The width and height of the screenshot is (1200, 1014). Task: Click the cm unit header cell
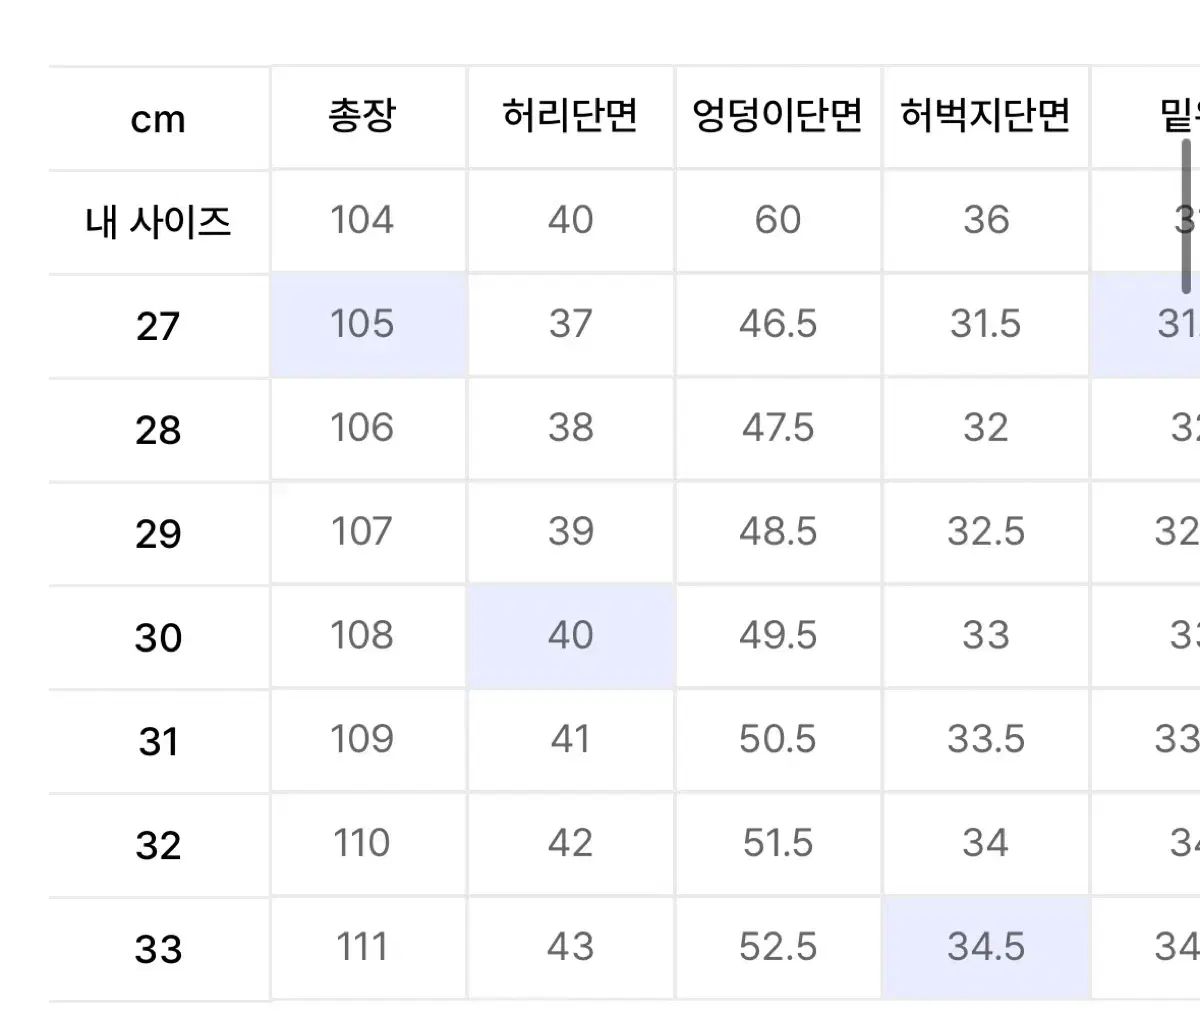click(158, 119)
